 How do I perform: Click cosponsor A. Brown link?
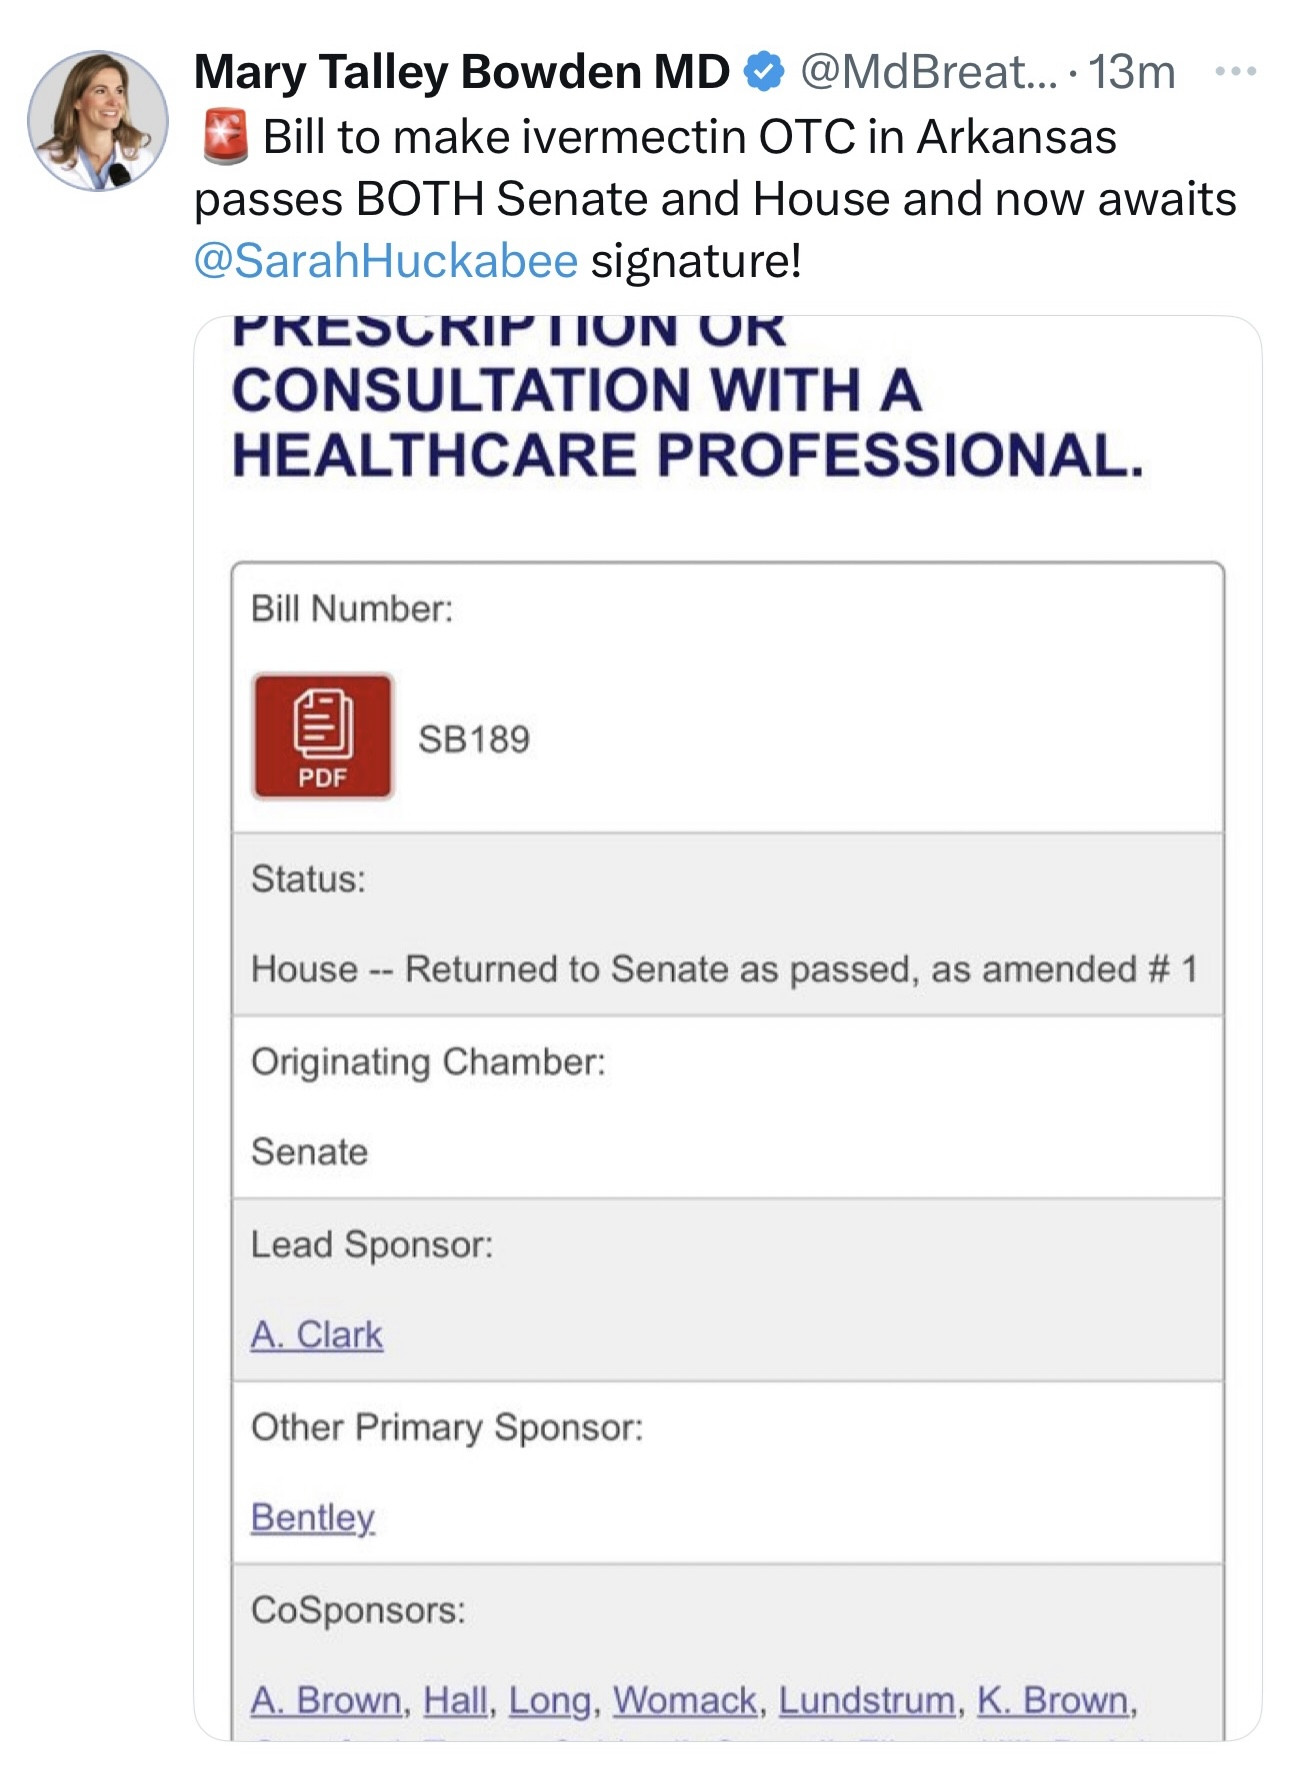(326, 1700)
